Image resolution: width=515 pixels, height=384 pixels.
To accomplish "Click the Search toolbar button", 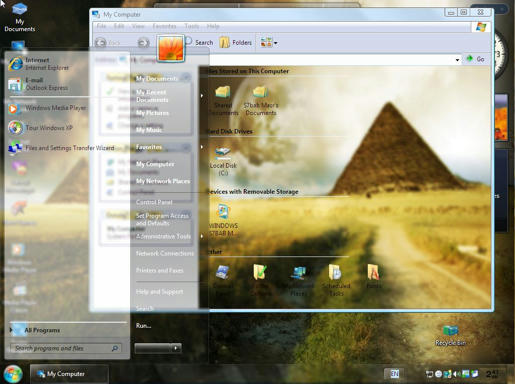I will click(199, 43).
